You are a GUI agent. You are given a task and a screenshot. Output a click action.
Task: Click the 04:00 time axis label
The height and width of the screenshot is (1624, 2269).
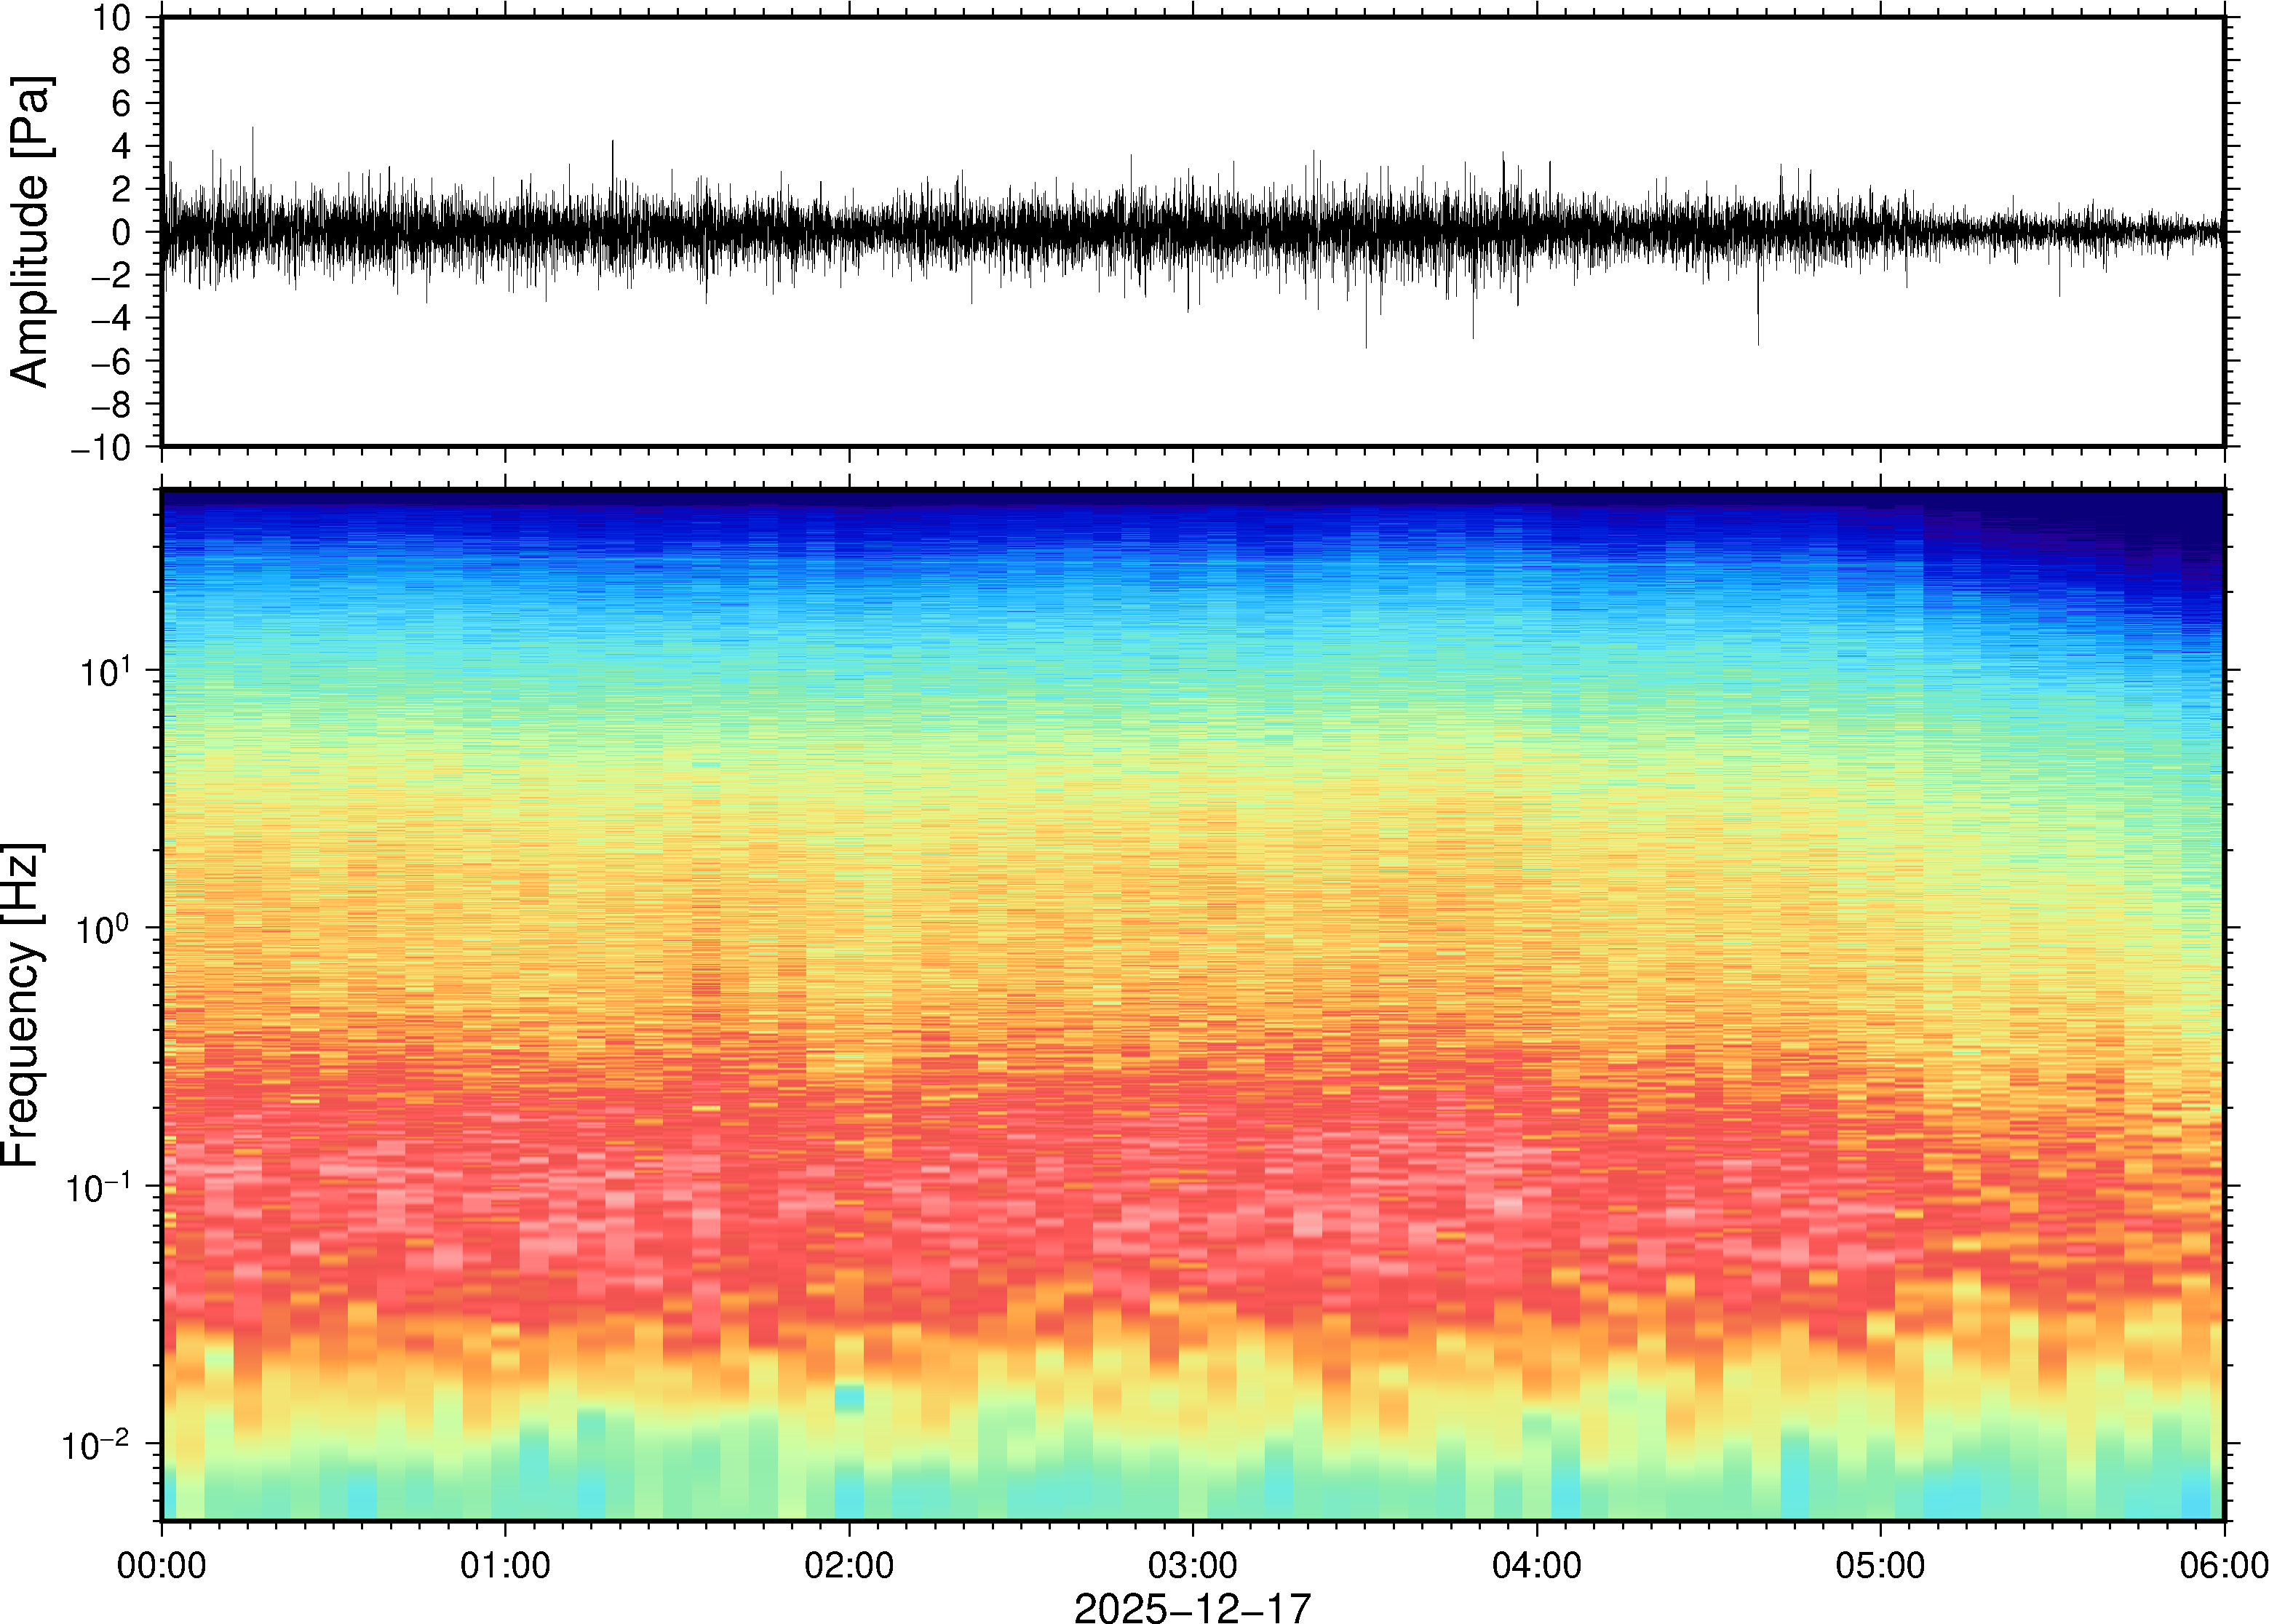[1536, 1565]
